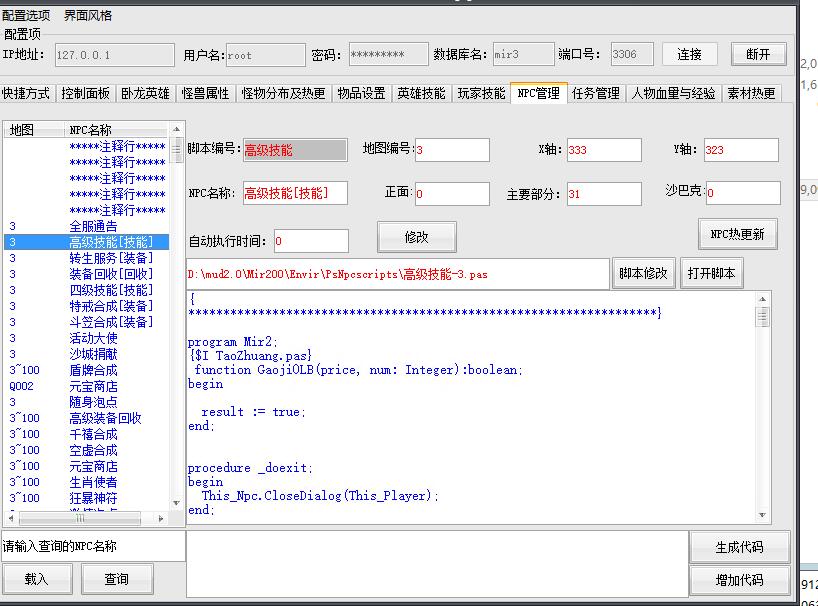The image size is (818, 606).
Task: Open the 界面风格 menu
Action: pyautogui.click(x=88, y=16)
